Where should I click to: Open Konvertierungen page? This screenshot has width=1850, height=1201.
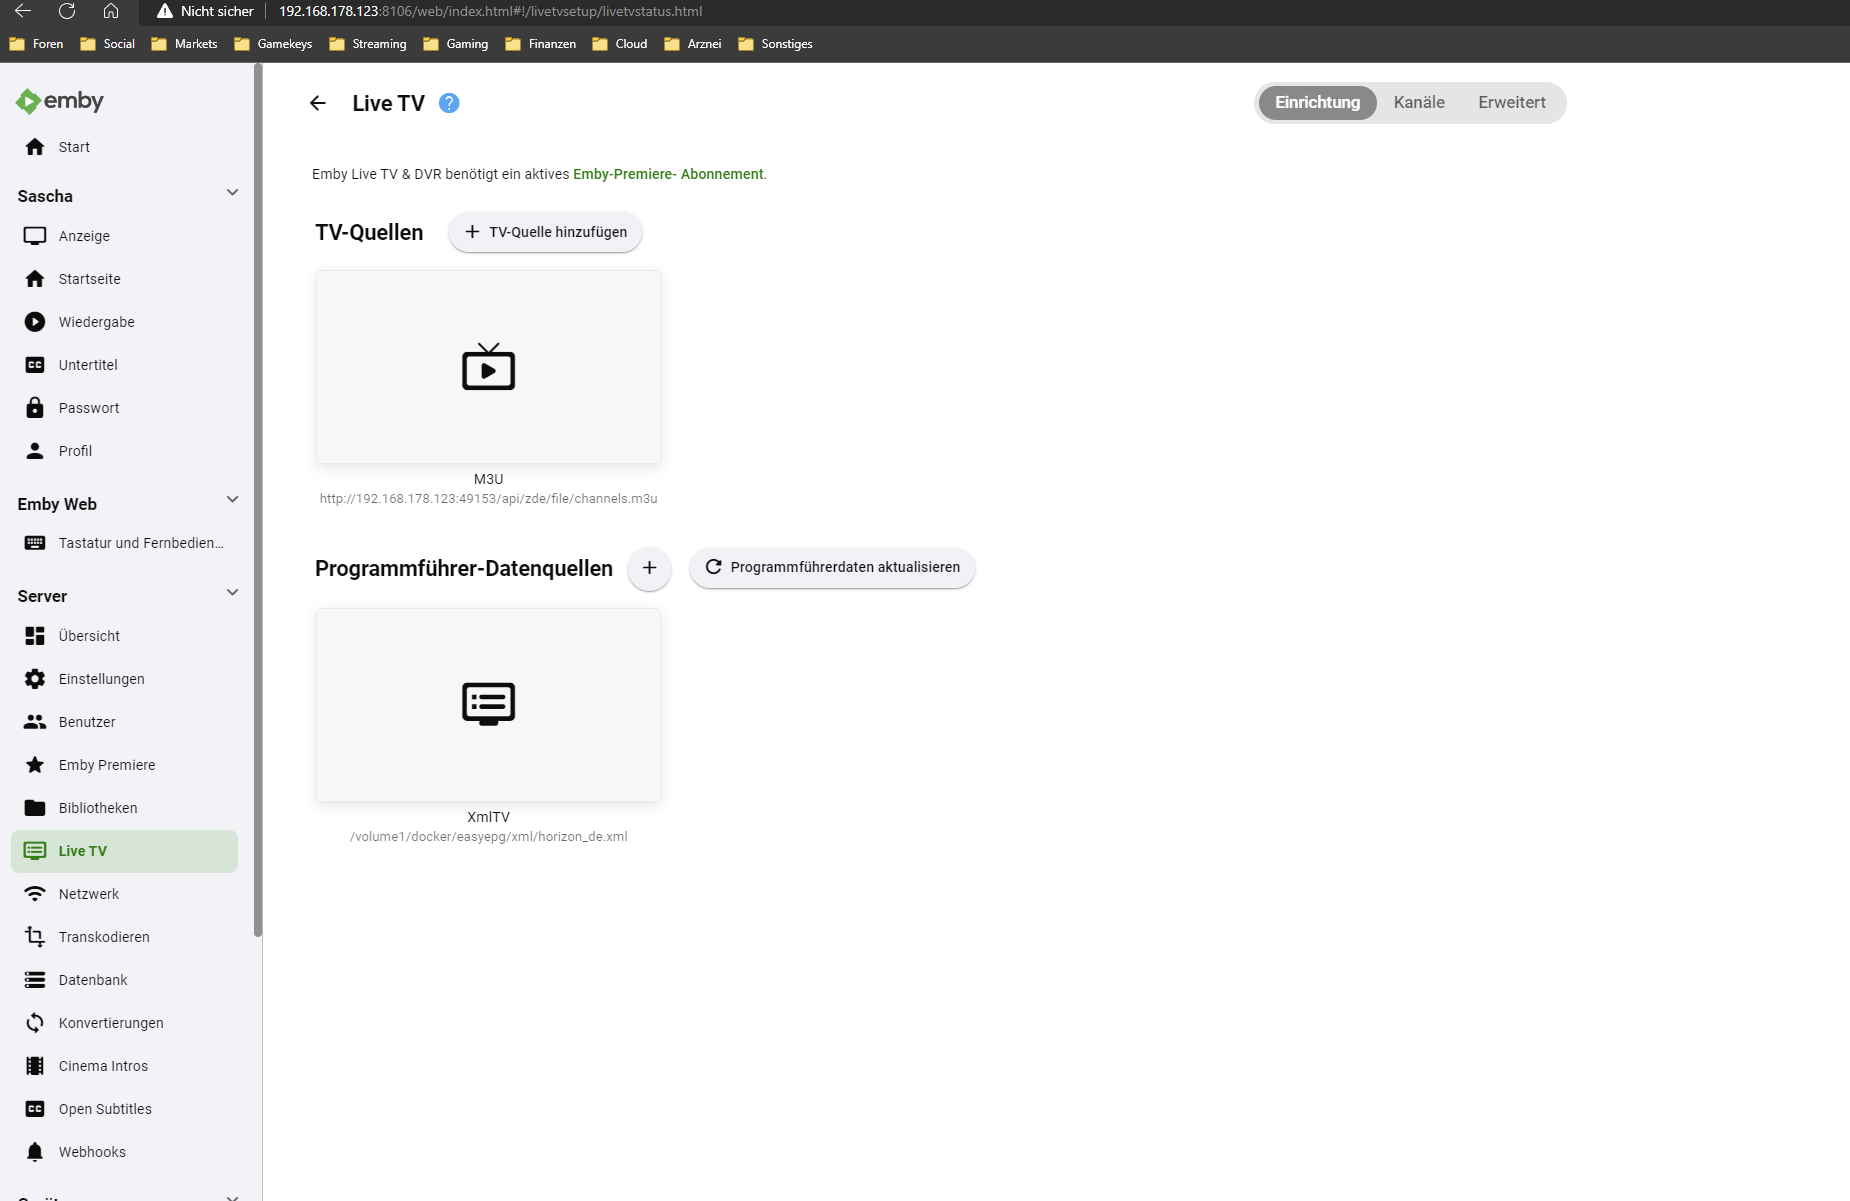pos(124,1023)
